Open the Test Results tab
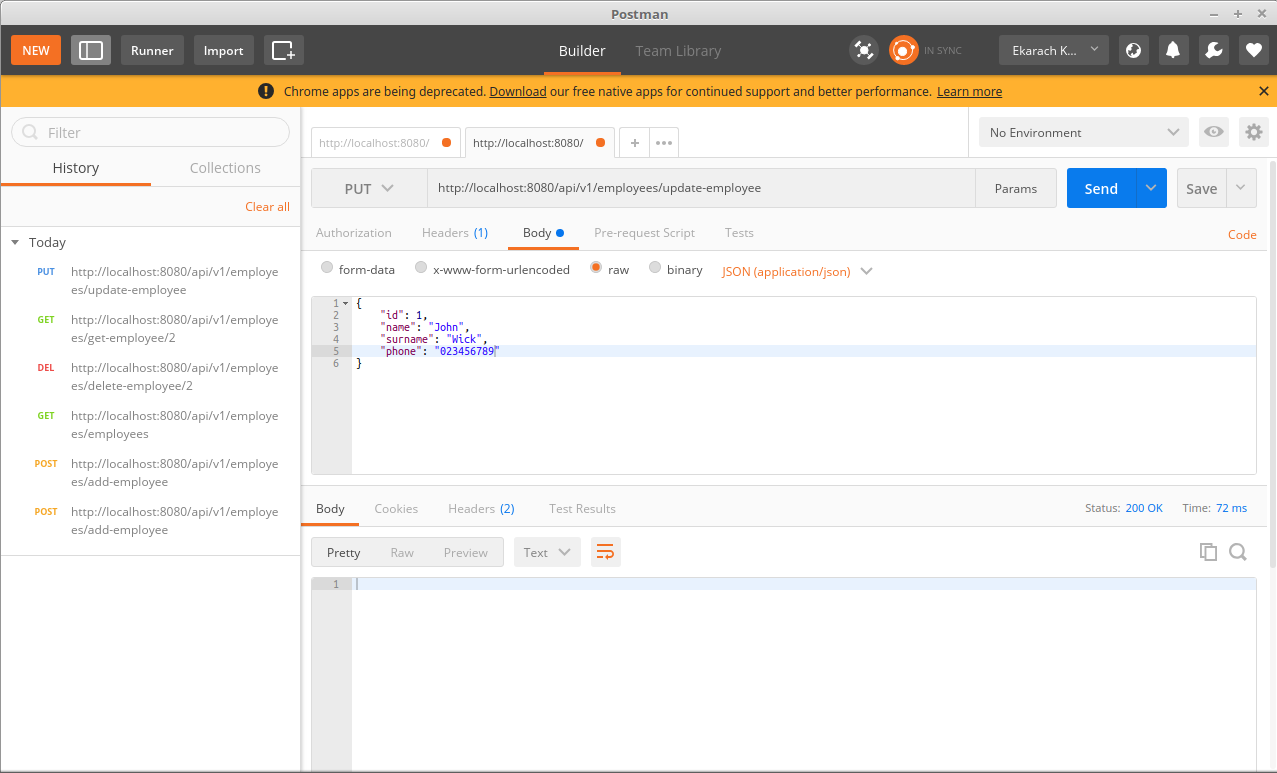The width and height of the screenshot is (1277, 773). point(582,508)
